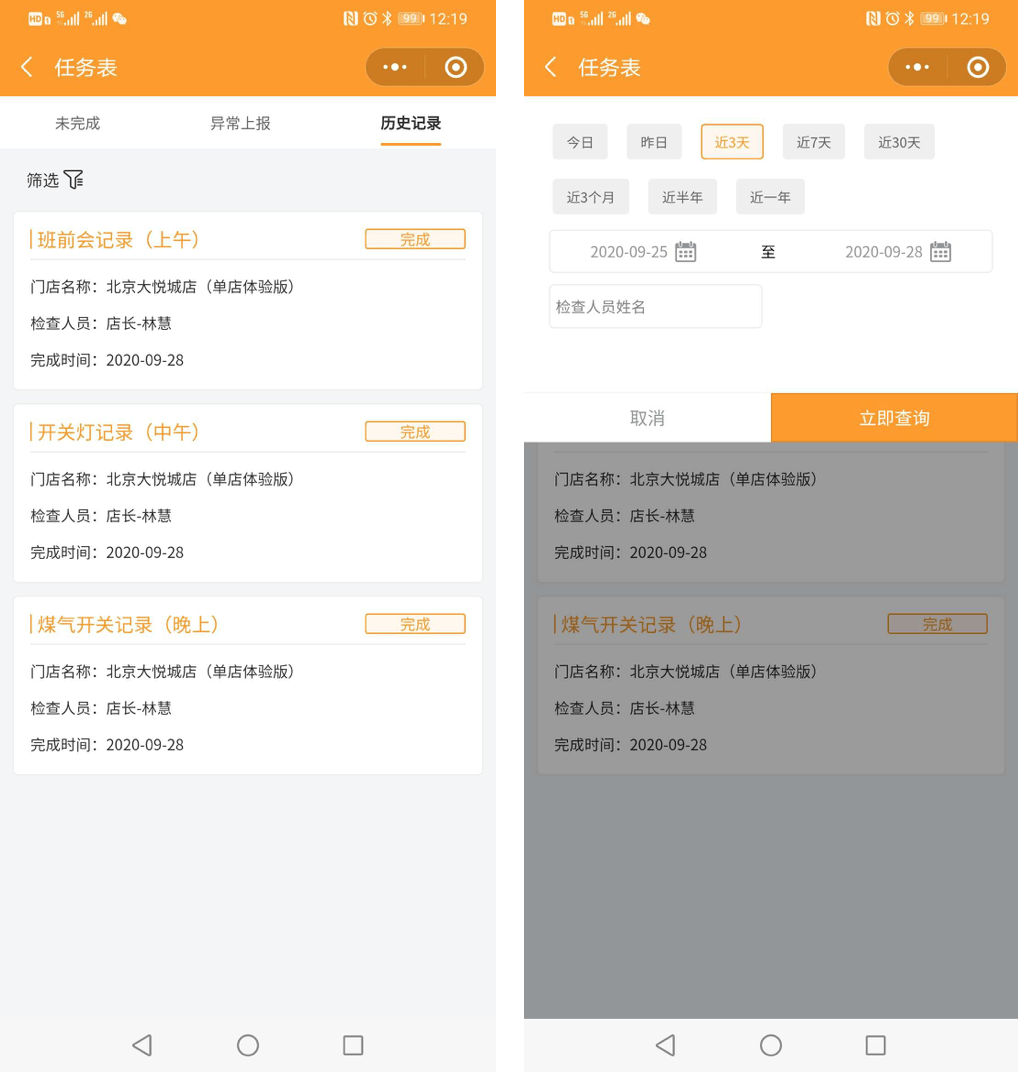Image resolution: width=1018 pixels, height=1072 pixels.
Task: Select the 近7天 date range chip
Action: (x=813, y=142)
